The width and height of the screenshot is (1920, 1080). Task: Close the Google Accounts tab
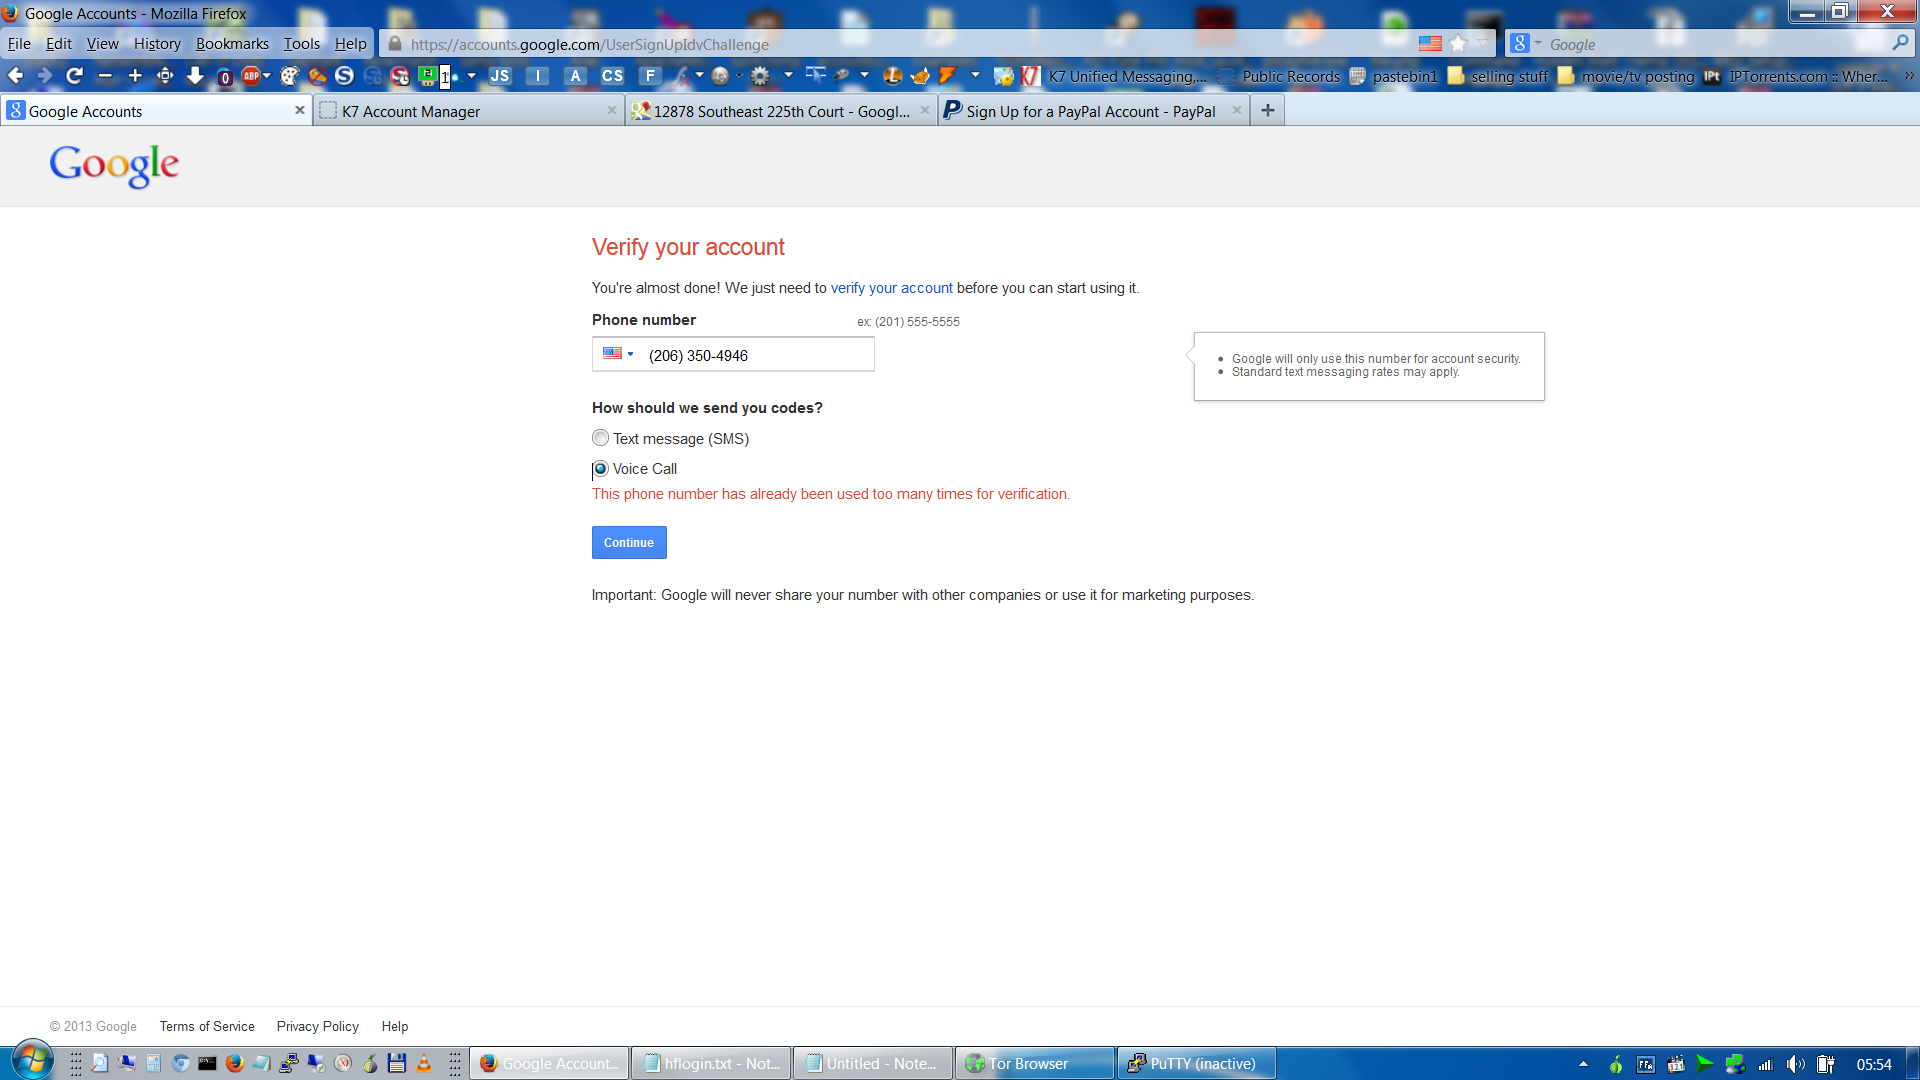299,110
